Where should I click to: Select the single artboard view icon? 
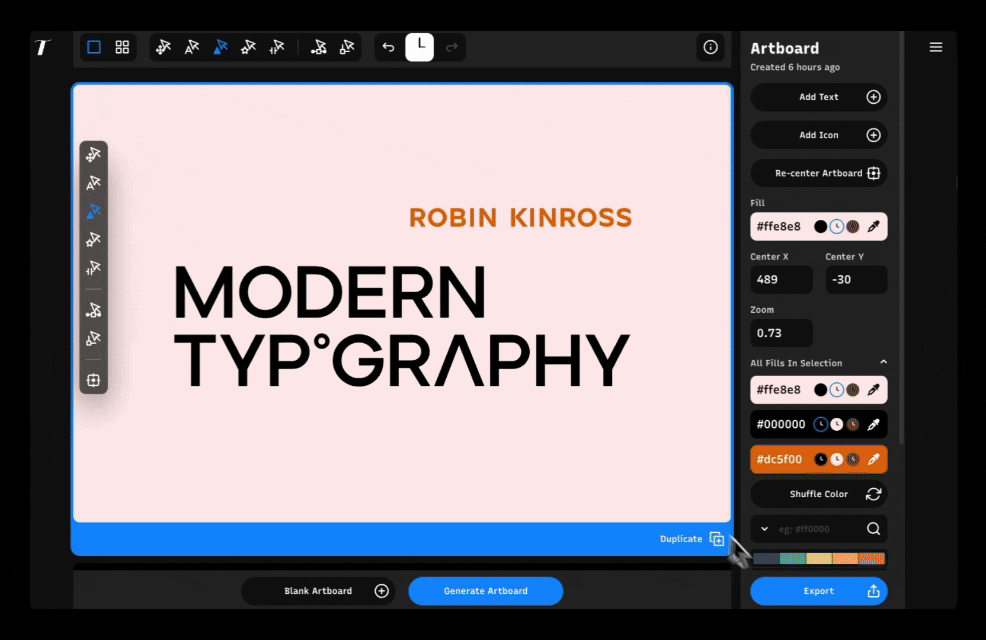coord(94,47)
